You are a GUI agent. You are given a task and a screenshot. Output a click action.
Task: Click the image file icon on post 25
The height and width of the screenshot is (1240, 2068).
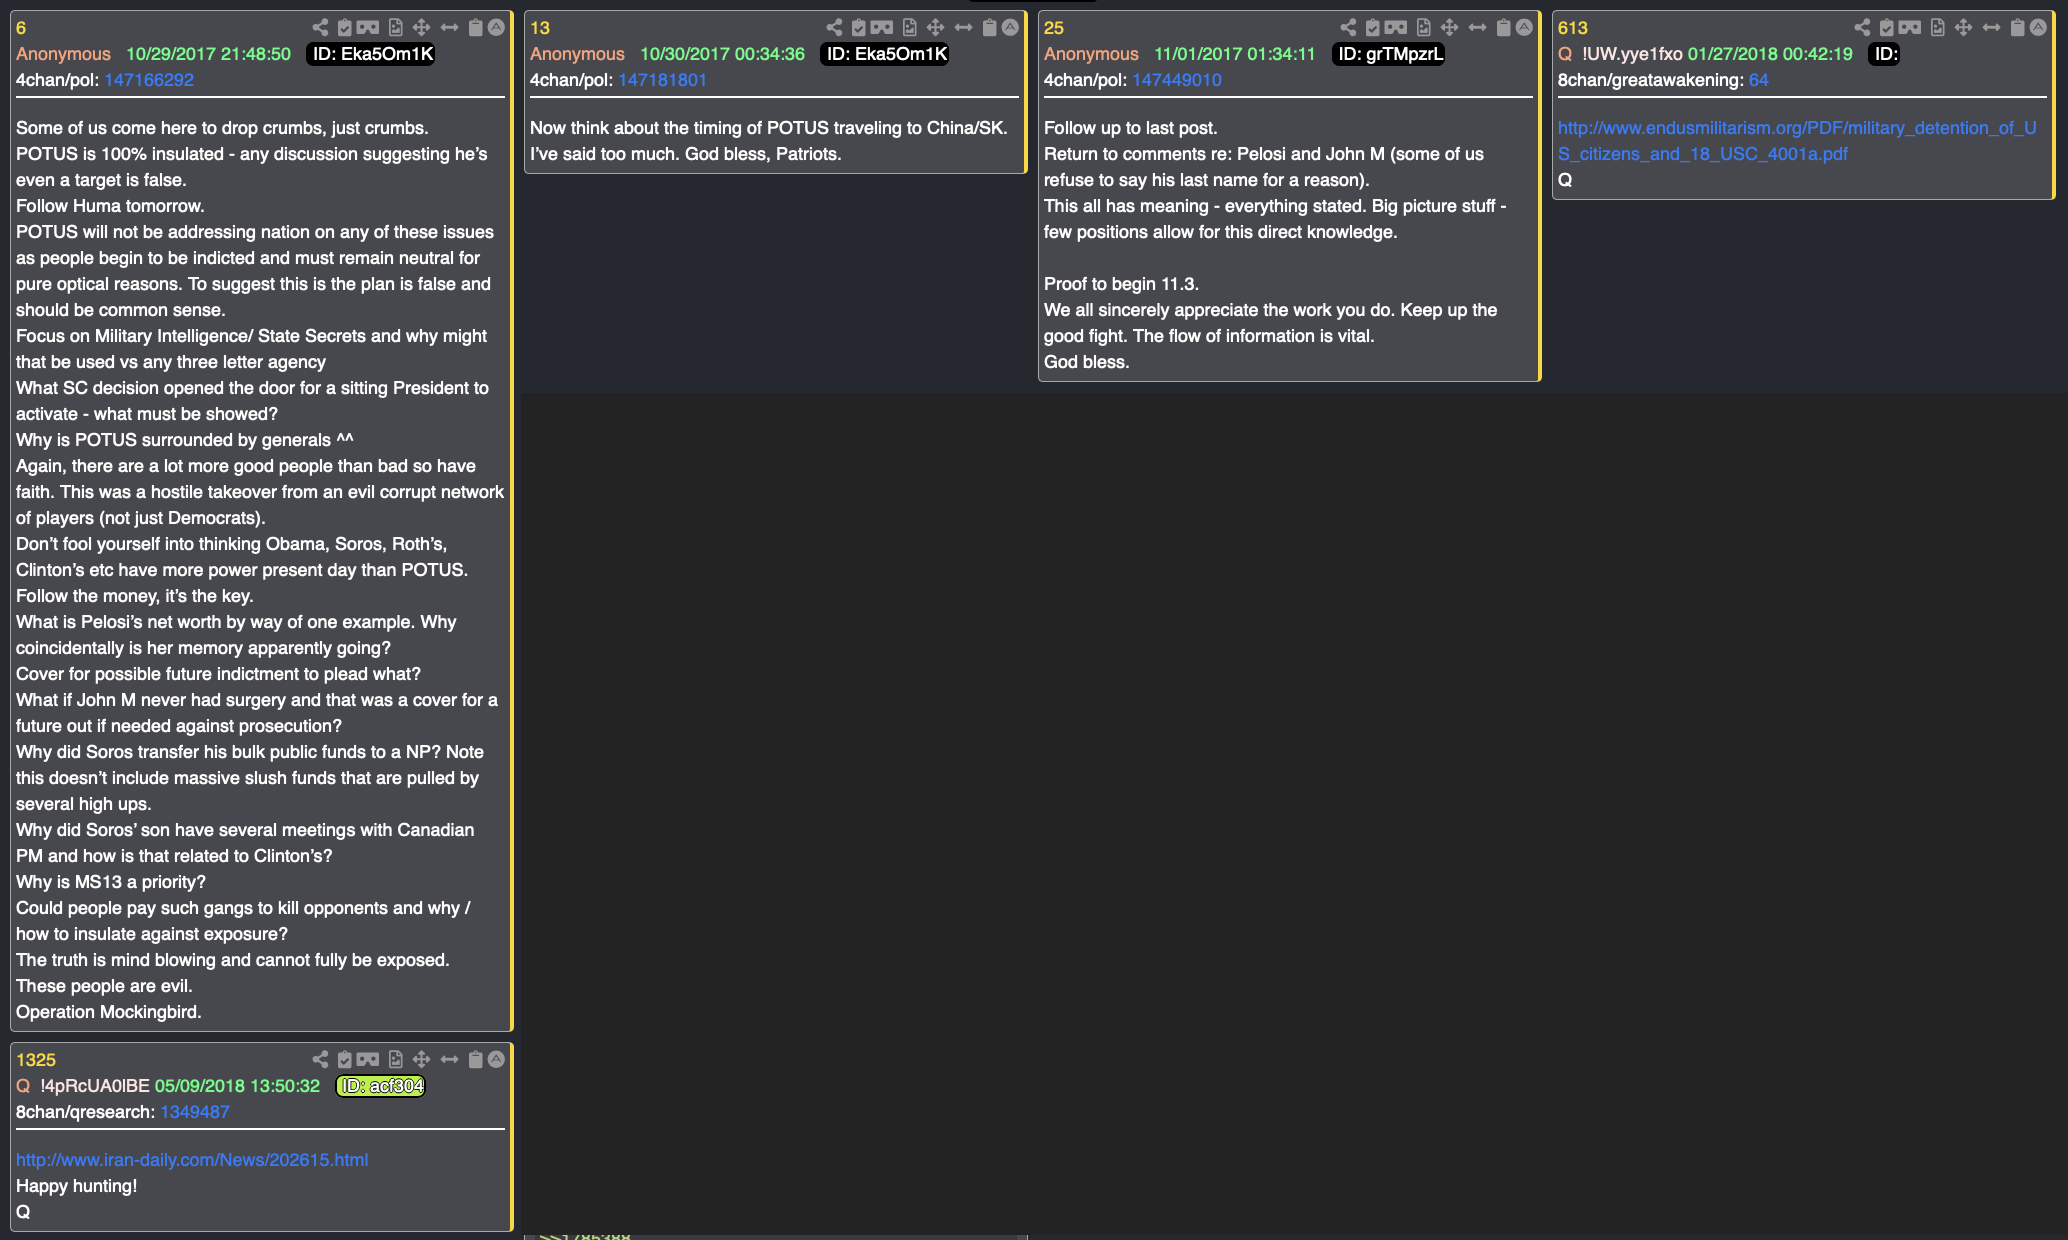click(x=1423, y=28)
